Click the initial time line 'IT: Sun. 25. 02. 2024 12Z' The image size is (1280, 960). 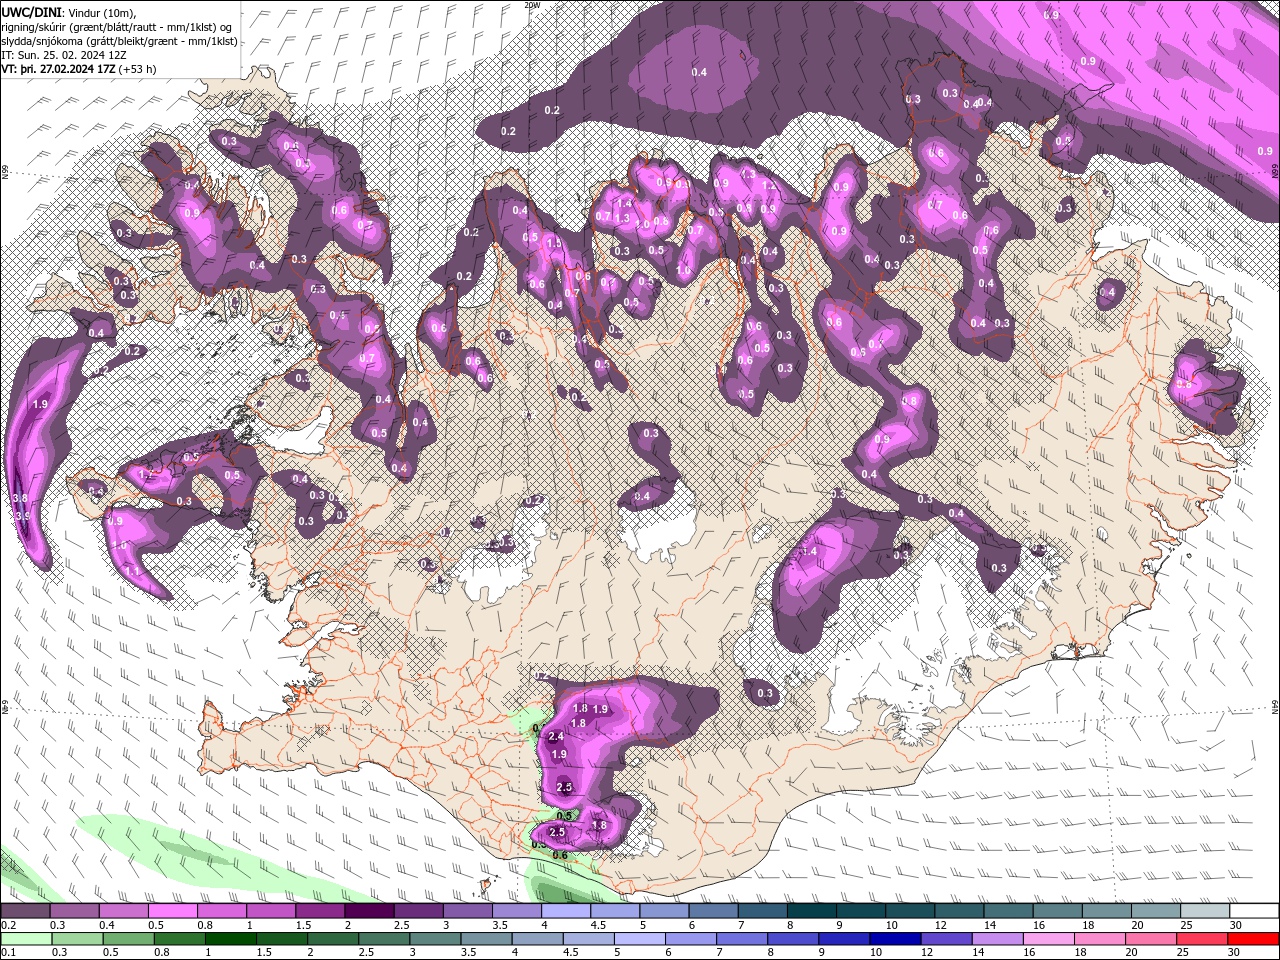64,55
